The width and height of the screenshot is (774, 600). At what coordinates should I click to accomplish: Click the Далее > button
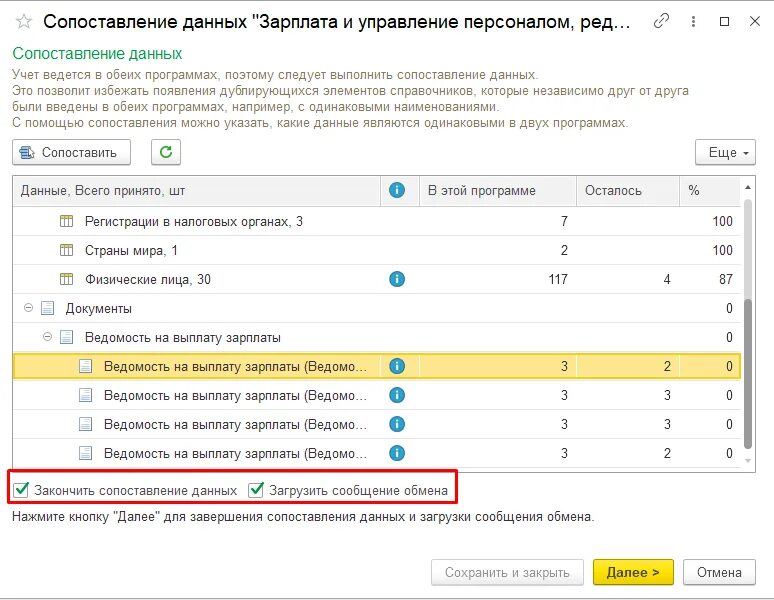[x=633, y=572]
